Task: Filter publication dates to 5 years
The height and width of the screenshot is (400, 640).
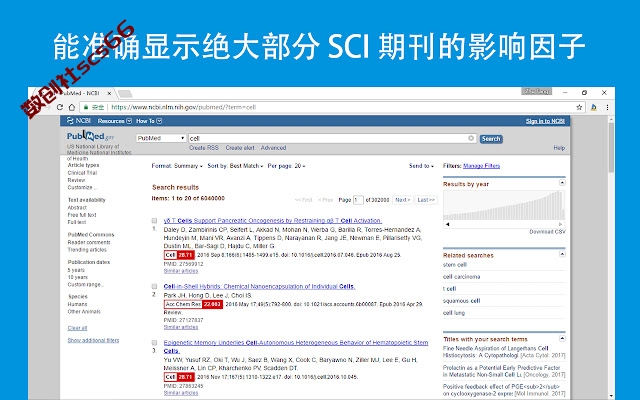Action: (x=76, y=270)
